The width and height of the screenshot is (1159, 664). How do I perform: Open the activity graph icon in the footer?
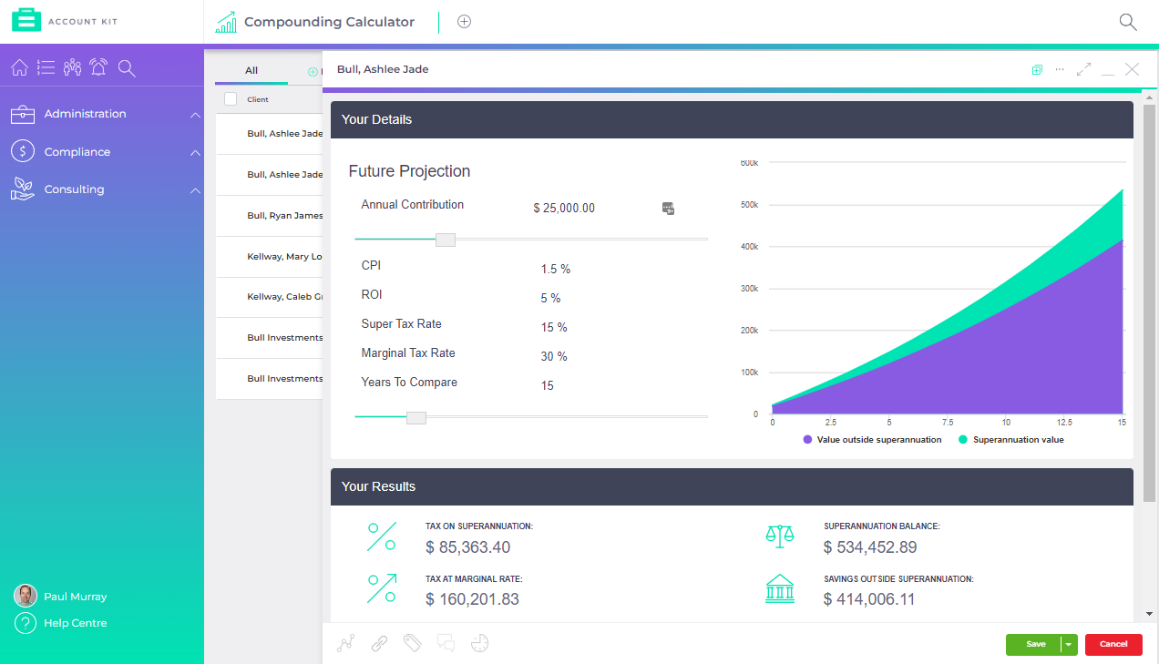click(346, 643)
